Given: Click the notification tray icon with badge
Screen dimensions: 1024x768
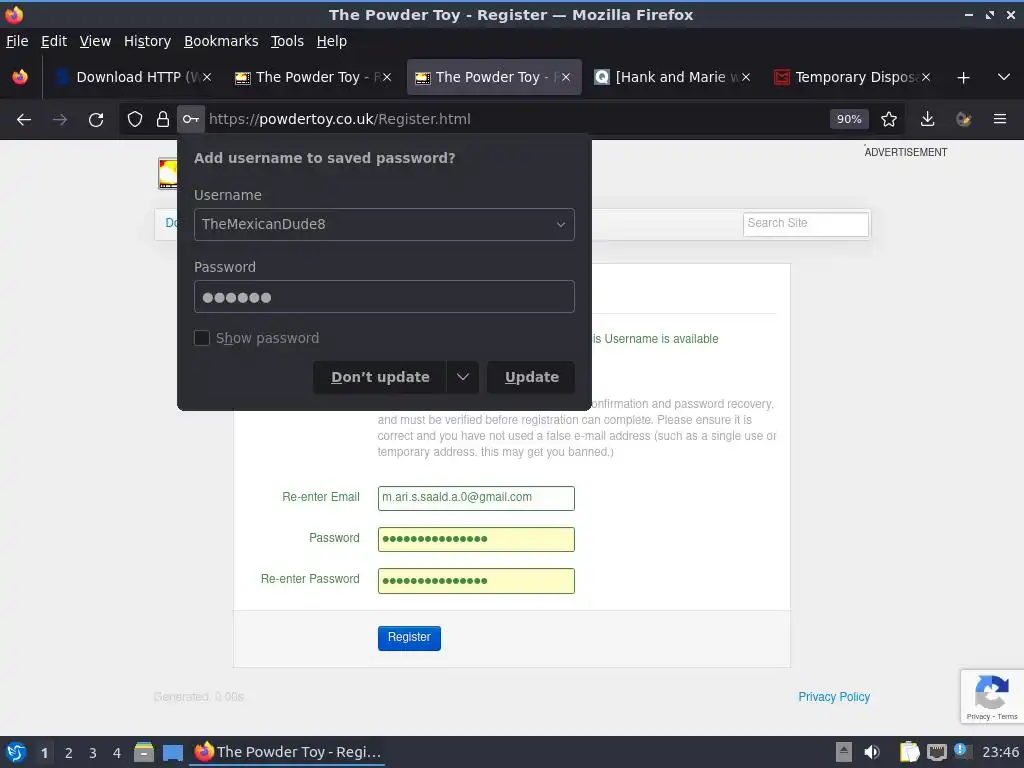Looking at the screenshot, I should [x=962, y=751].
